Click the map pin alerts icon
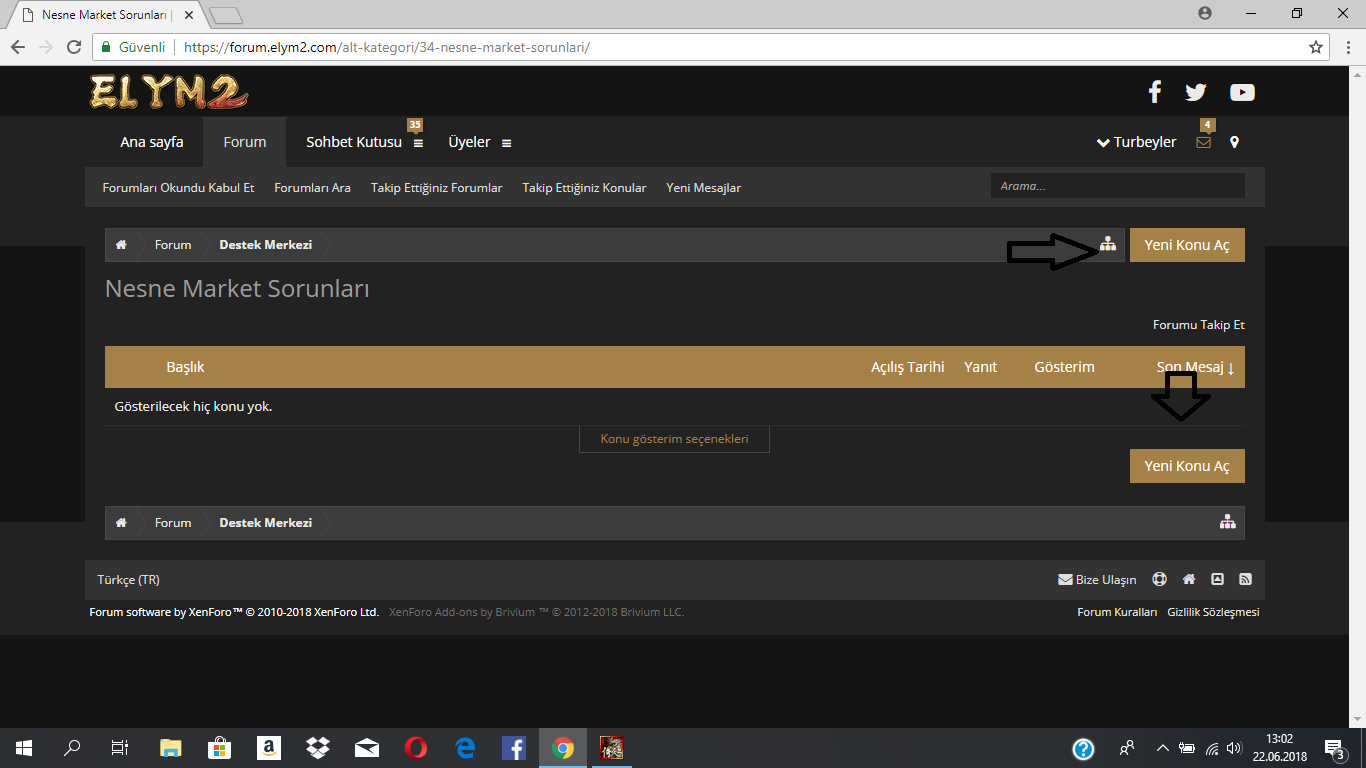The width and height of the screenshot is (1366, 768). coord(1234,142)
